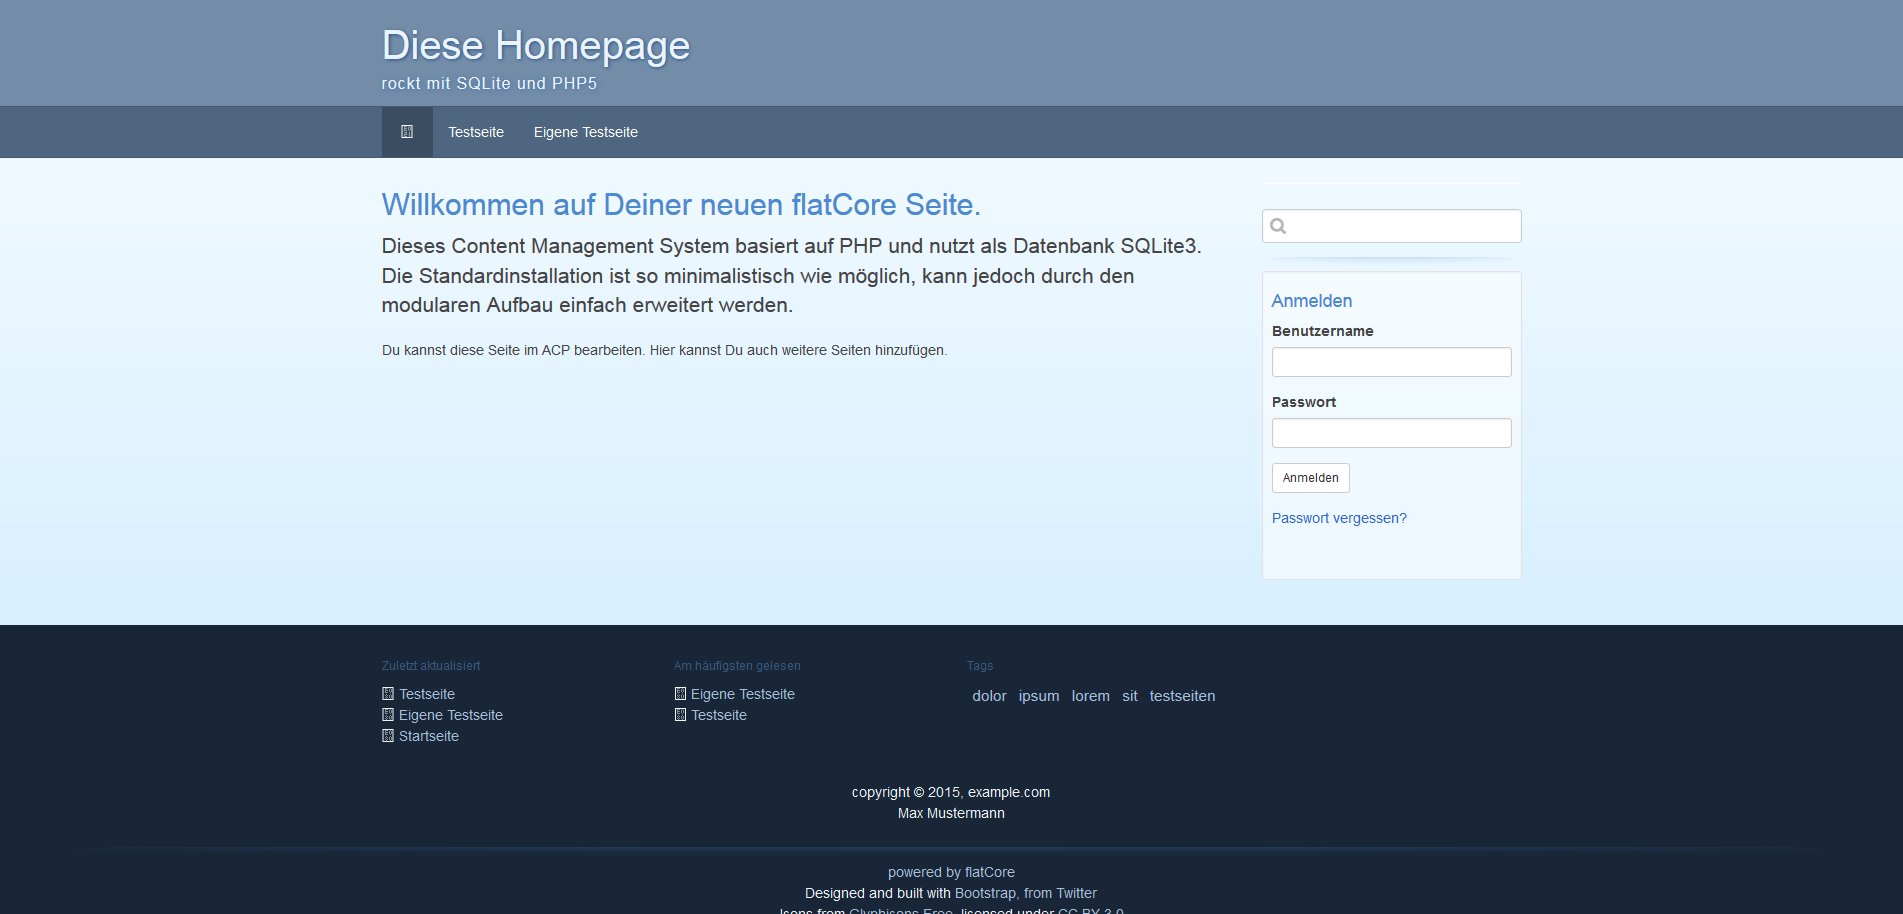Screen dimensions: 1903x914
Task: Select the lorem tag
Action: [1090, 696]
